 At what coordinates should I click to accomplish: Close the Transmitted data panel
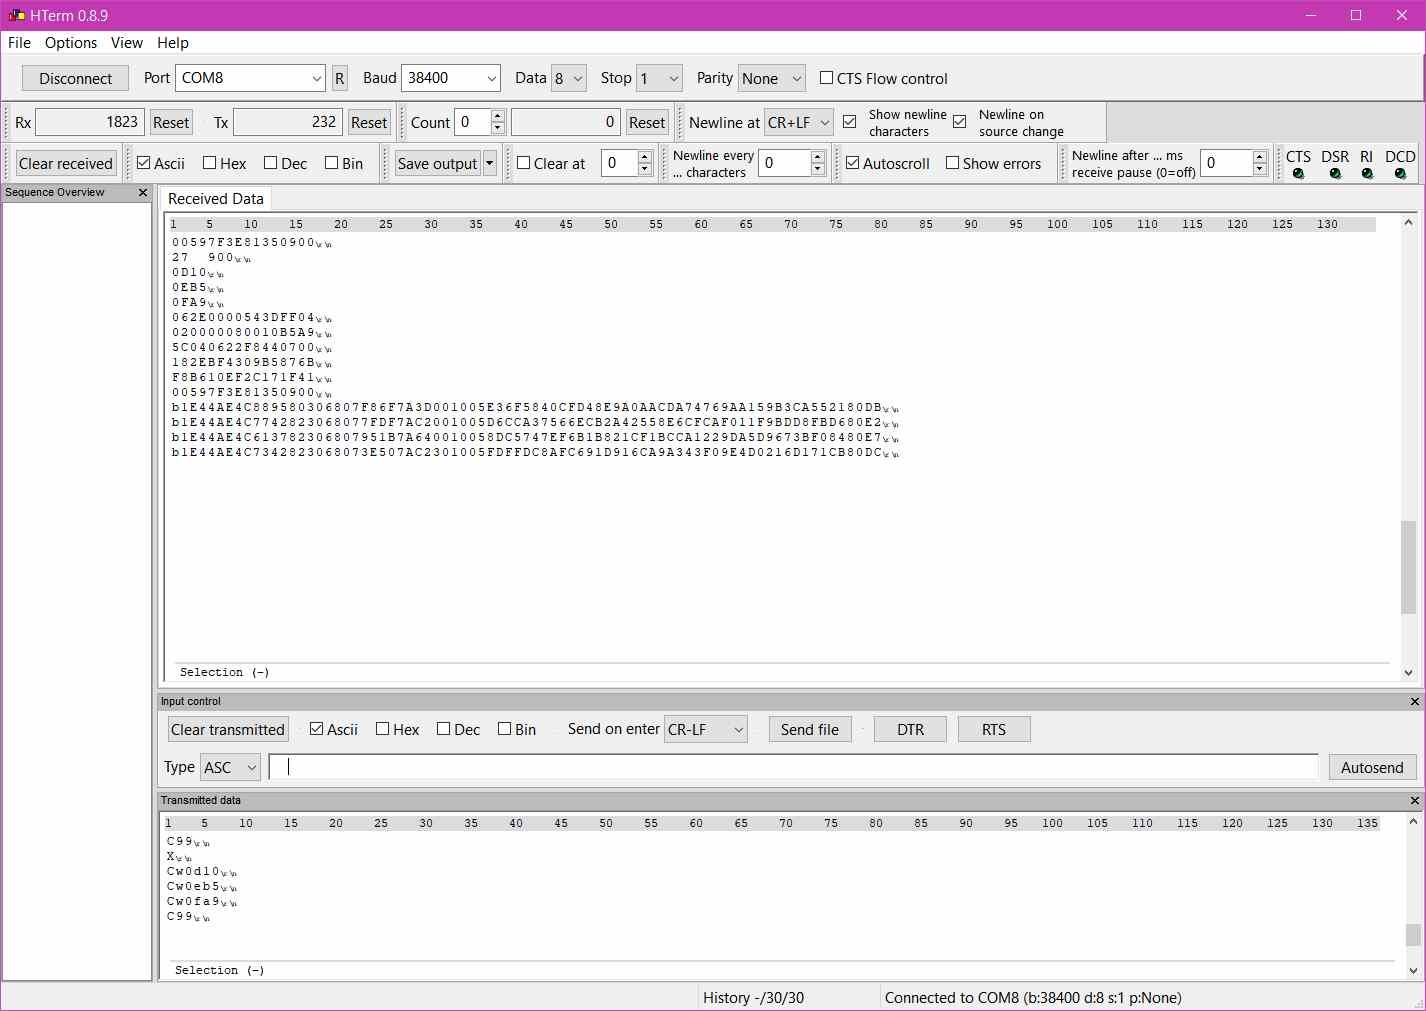1414,800
